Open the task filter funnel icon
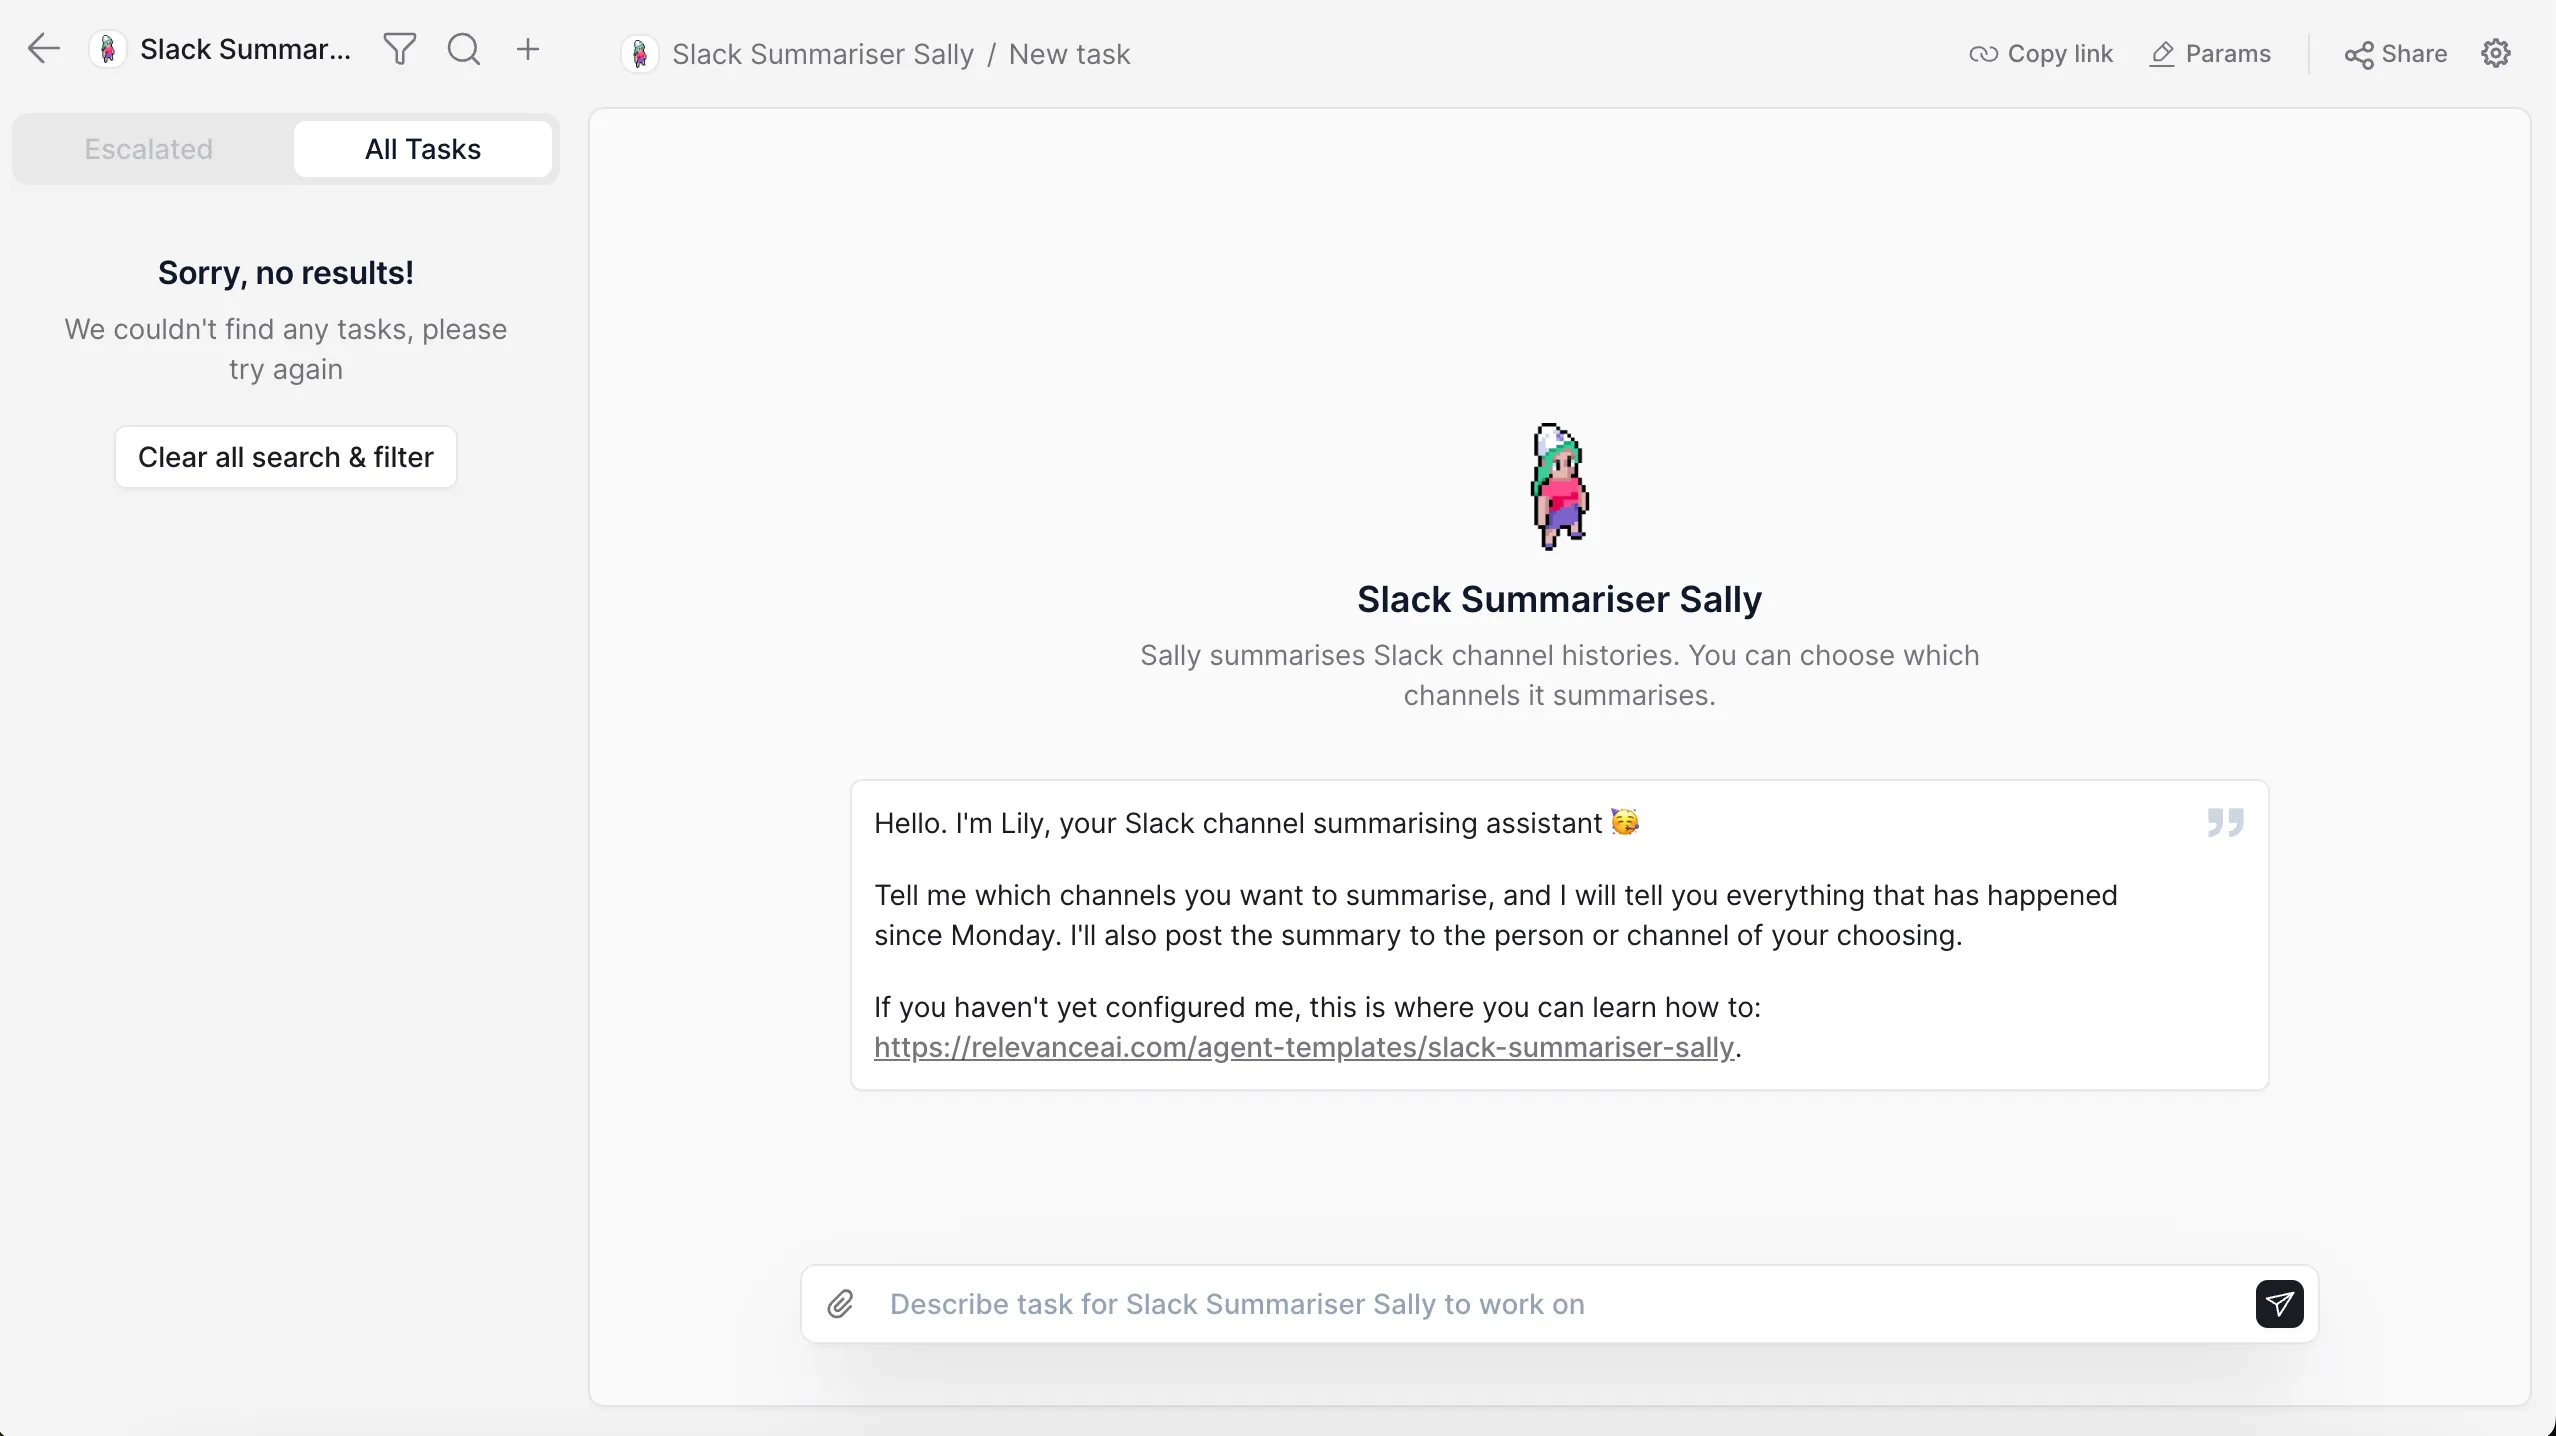The height and width of the screenshot is (1436, 2556). pyautogui.click(x=400, y=49)
